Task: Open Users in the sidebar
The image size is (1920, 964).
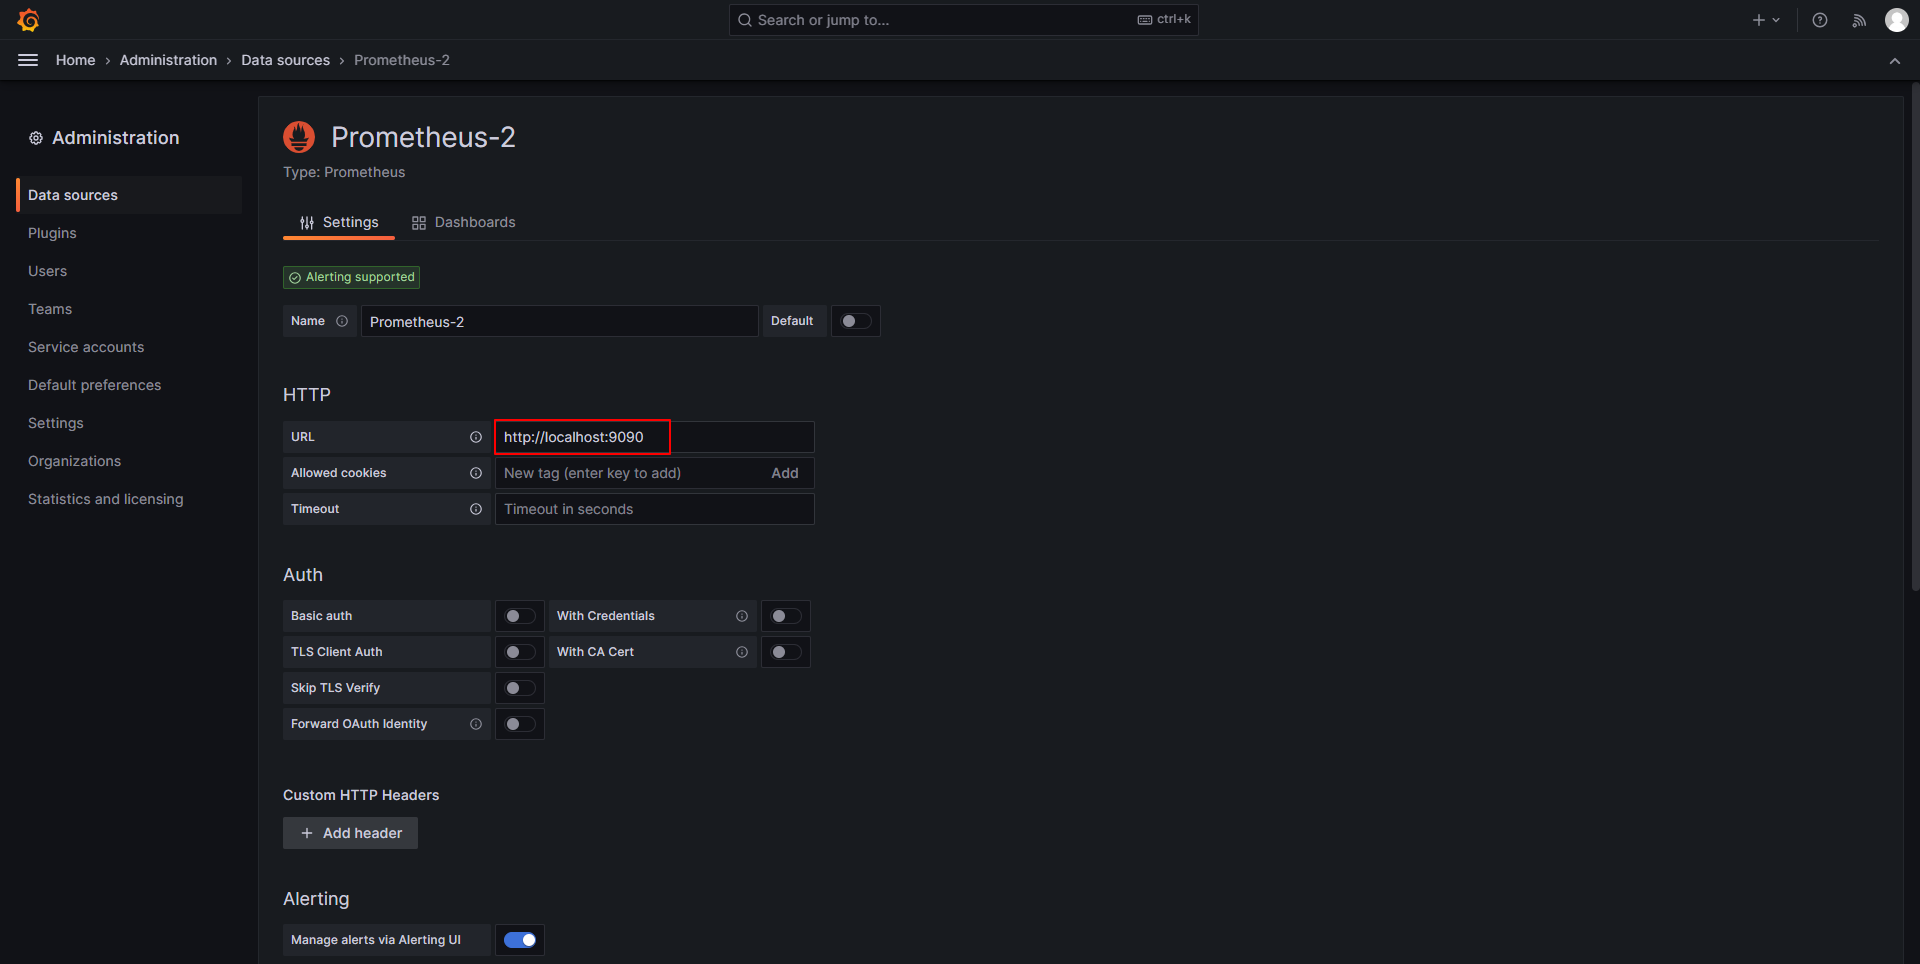Action: click(47, 271)
